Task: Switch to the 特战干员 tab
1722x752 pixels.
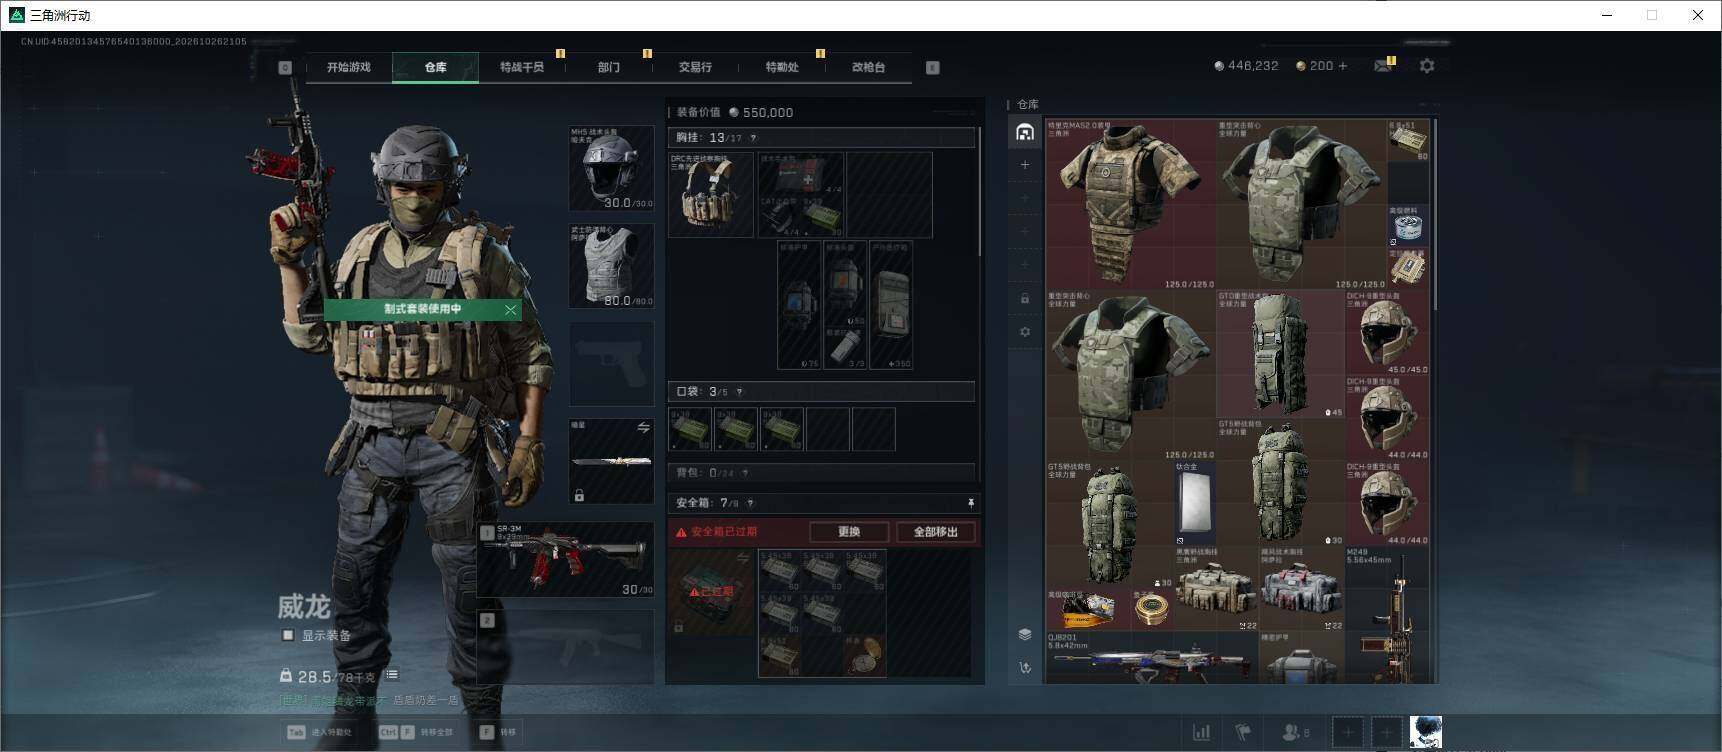Action: 522,67
